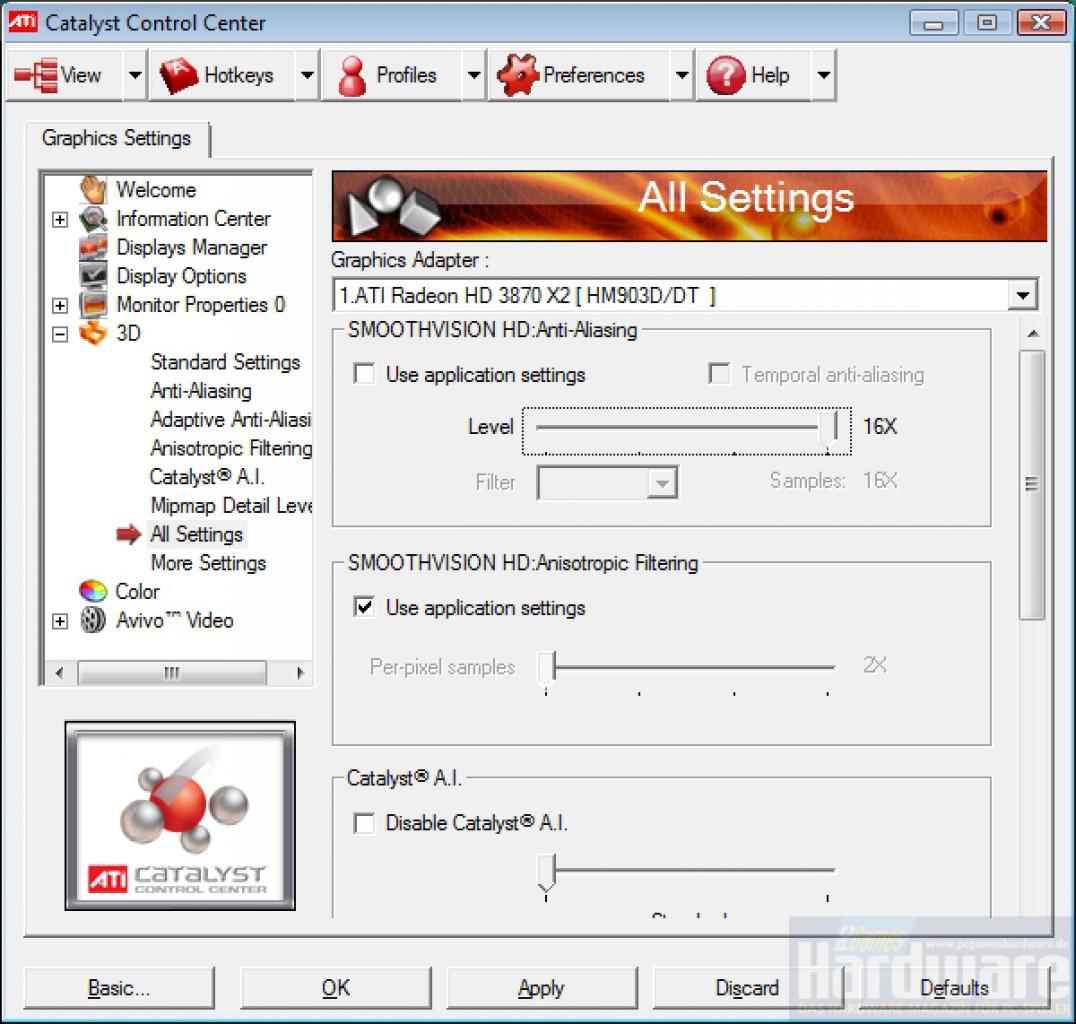Click the Profiles person icon
The image size is (1076, 1024).
[352, 75]
